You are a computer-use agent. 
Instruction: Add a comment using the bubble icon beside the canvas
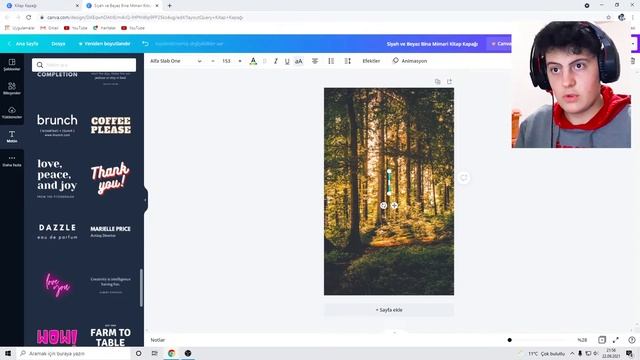click(x=464, y=178)
